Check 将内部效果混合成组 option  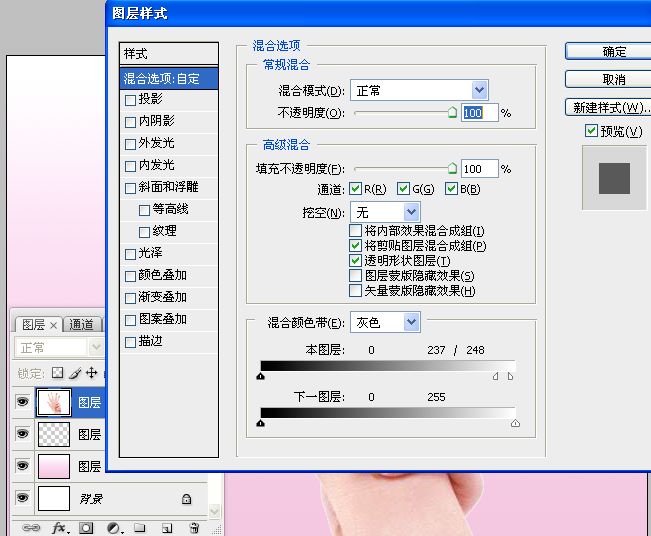pos(355,230)
